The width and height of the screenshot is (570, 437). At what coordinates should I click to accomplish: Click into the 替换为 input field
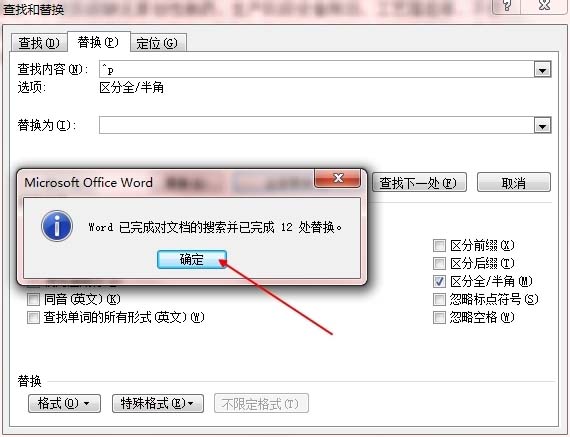tap(316, 125)
